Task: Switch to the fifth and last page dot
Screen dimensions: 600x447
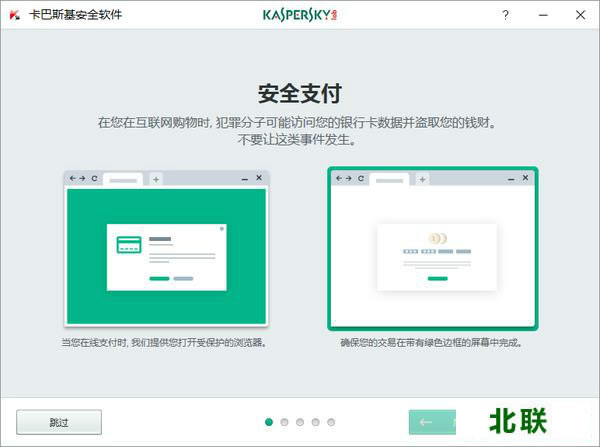Action: point(331,422)
